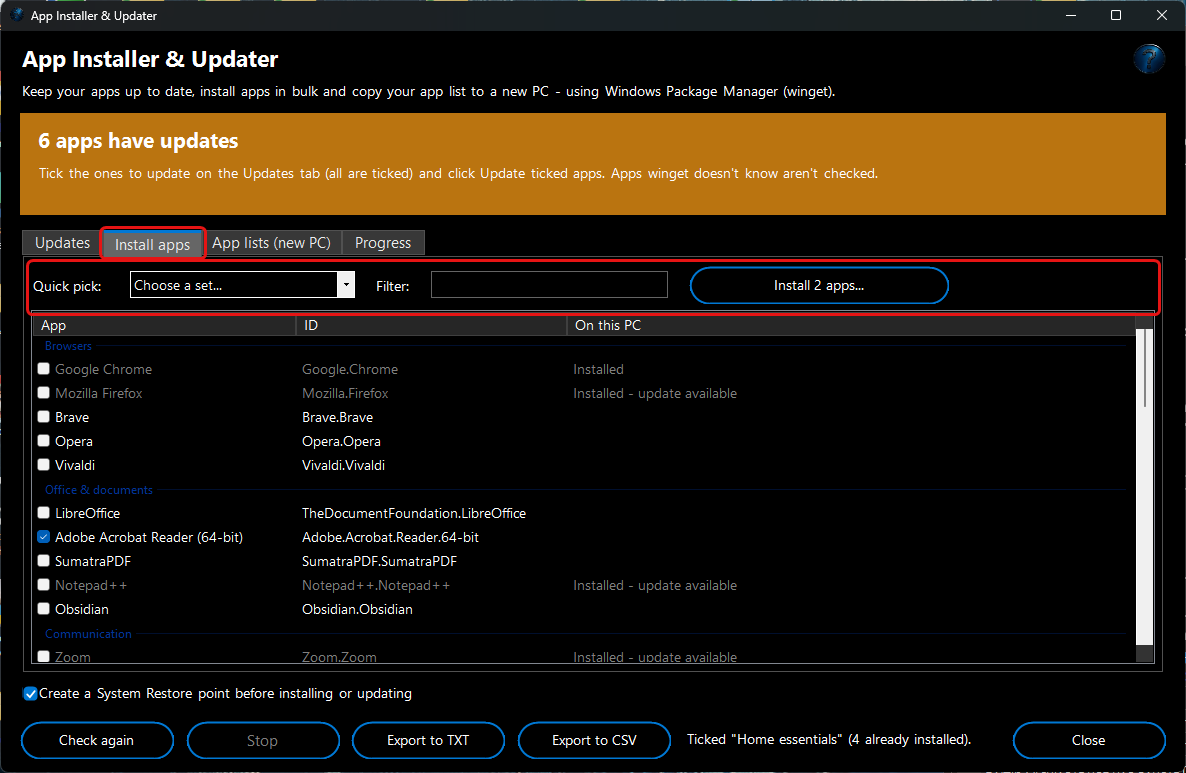
Task: Click the Google.Chrome ID cell
Action: [349, 369]
